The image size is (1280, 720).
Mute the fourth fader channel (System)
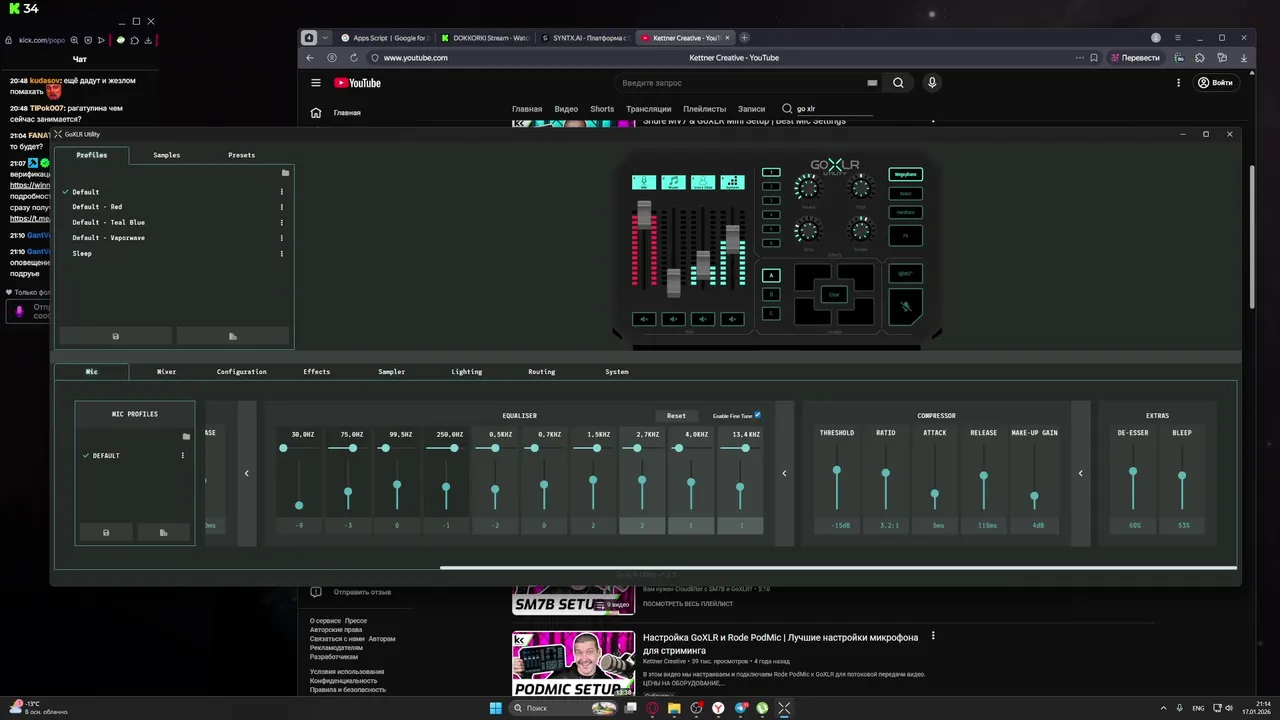tap(733, 319)
